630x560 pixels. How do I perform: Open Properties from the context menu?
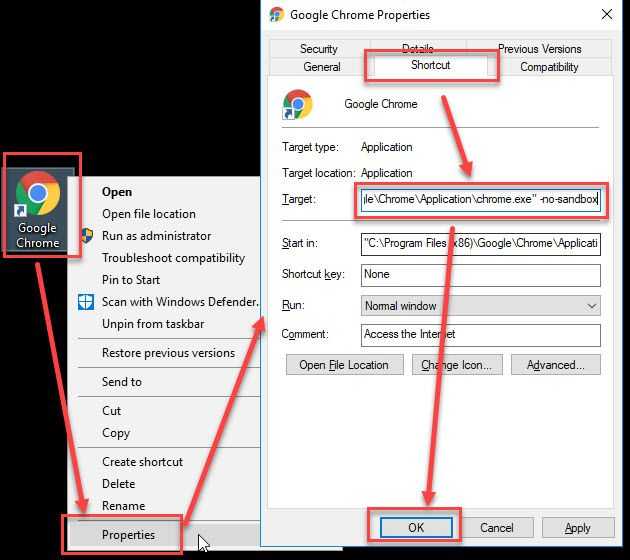coord(165,535)
